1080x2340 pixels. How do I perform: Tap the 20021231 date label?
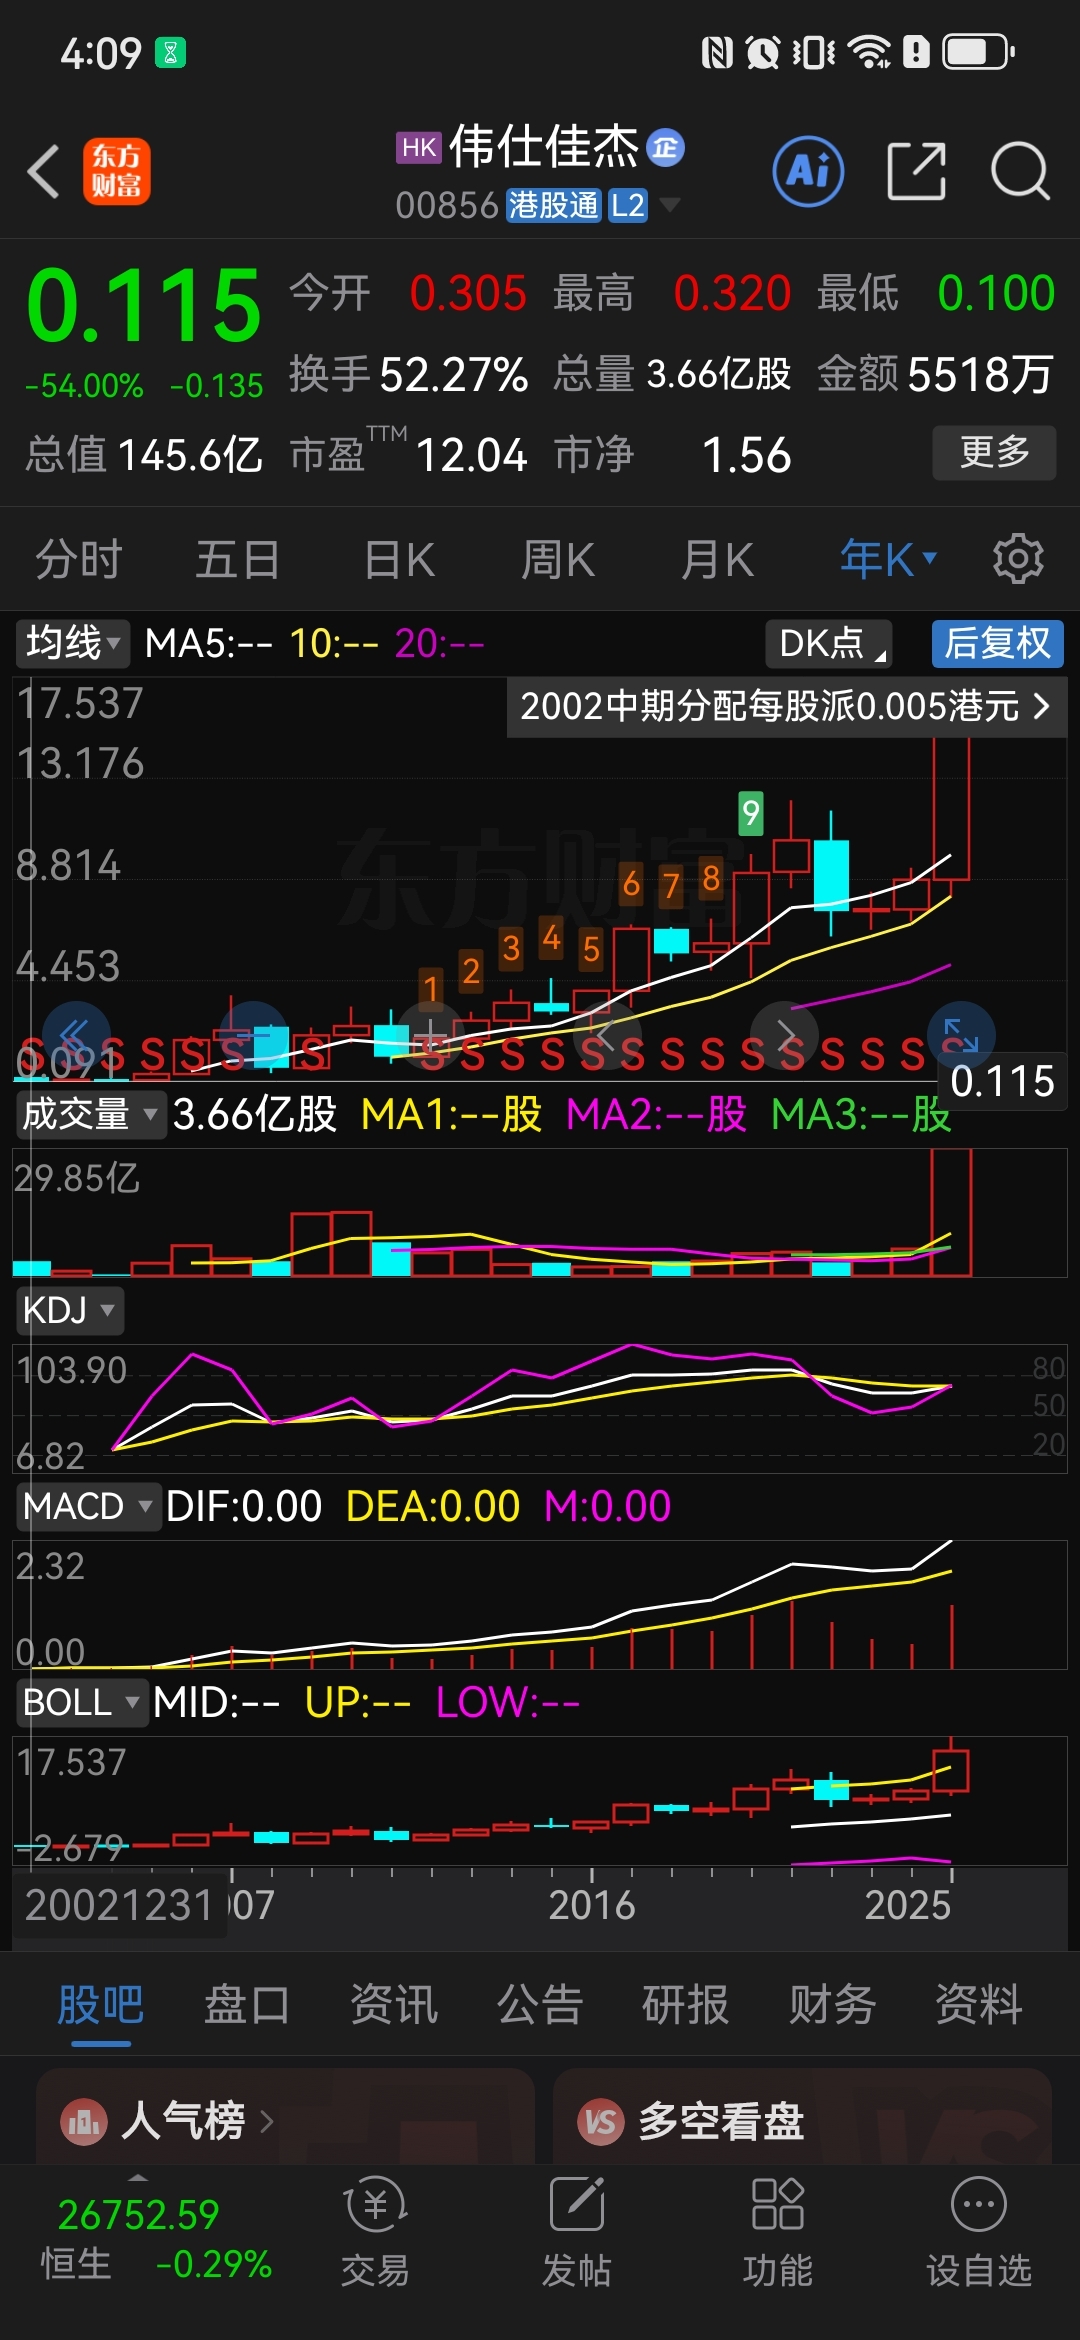[119, 1905]
